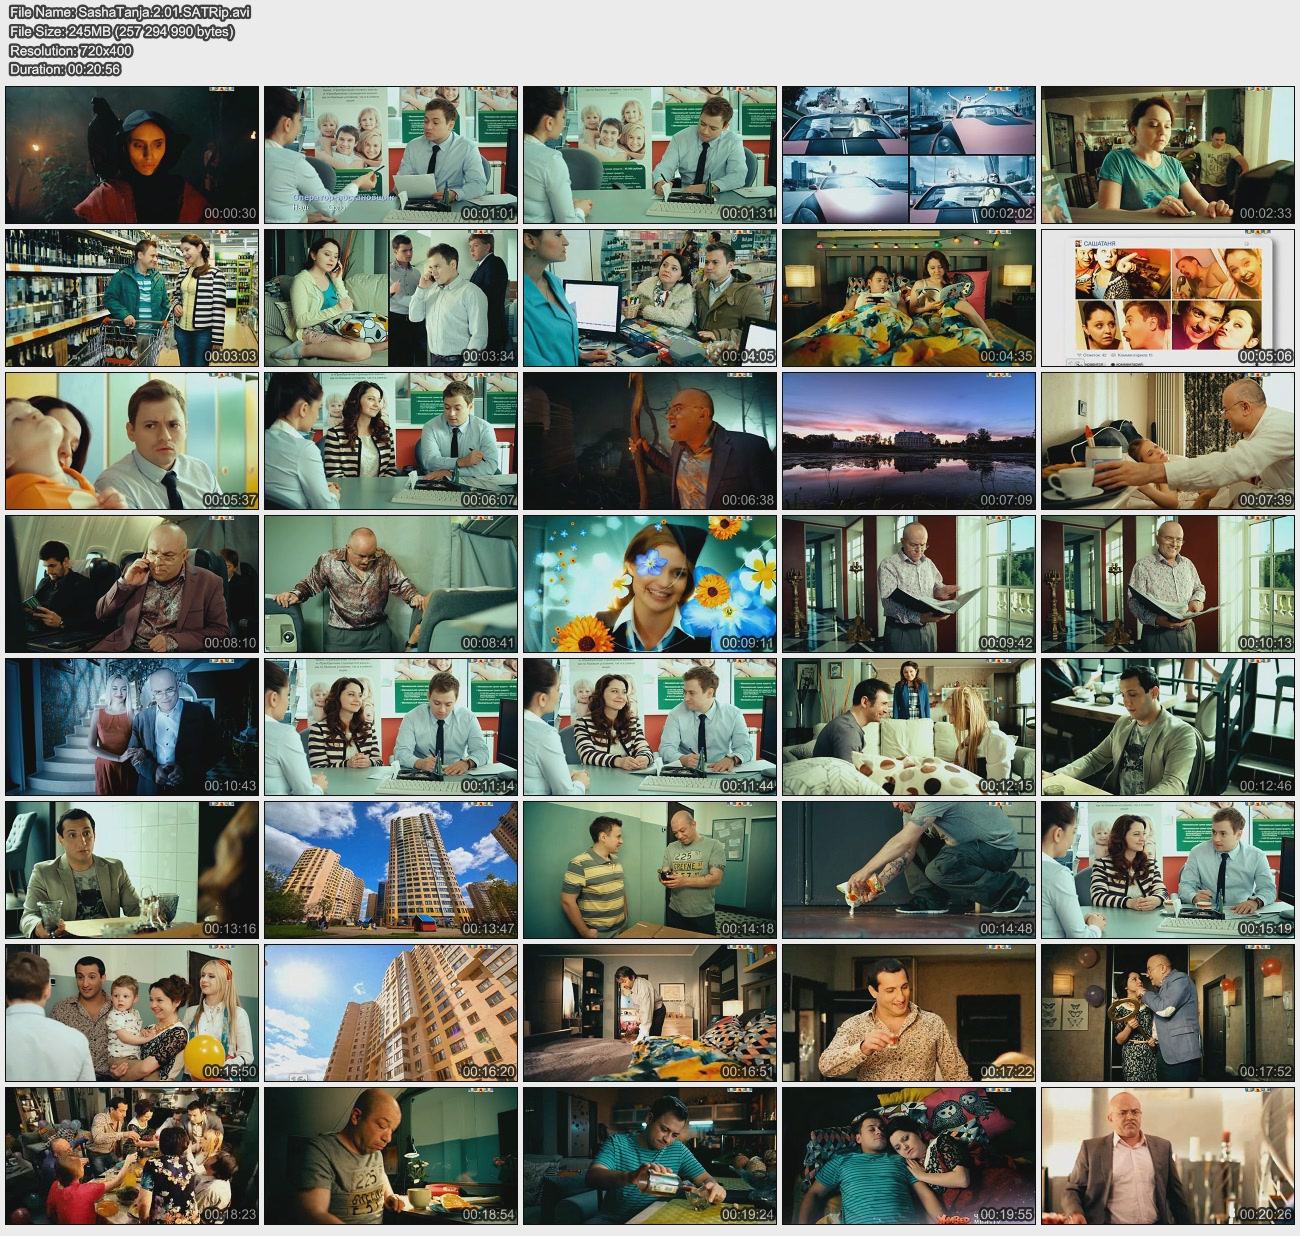Select the airplane phone call frame at 00:08:10
This screenshot has width=1300, height=1236.
132,584
